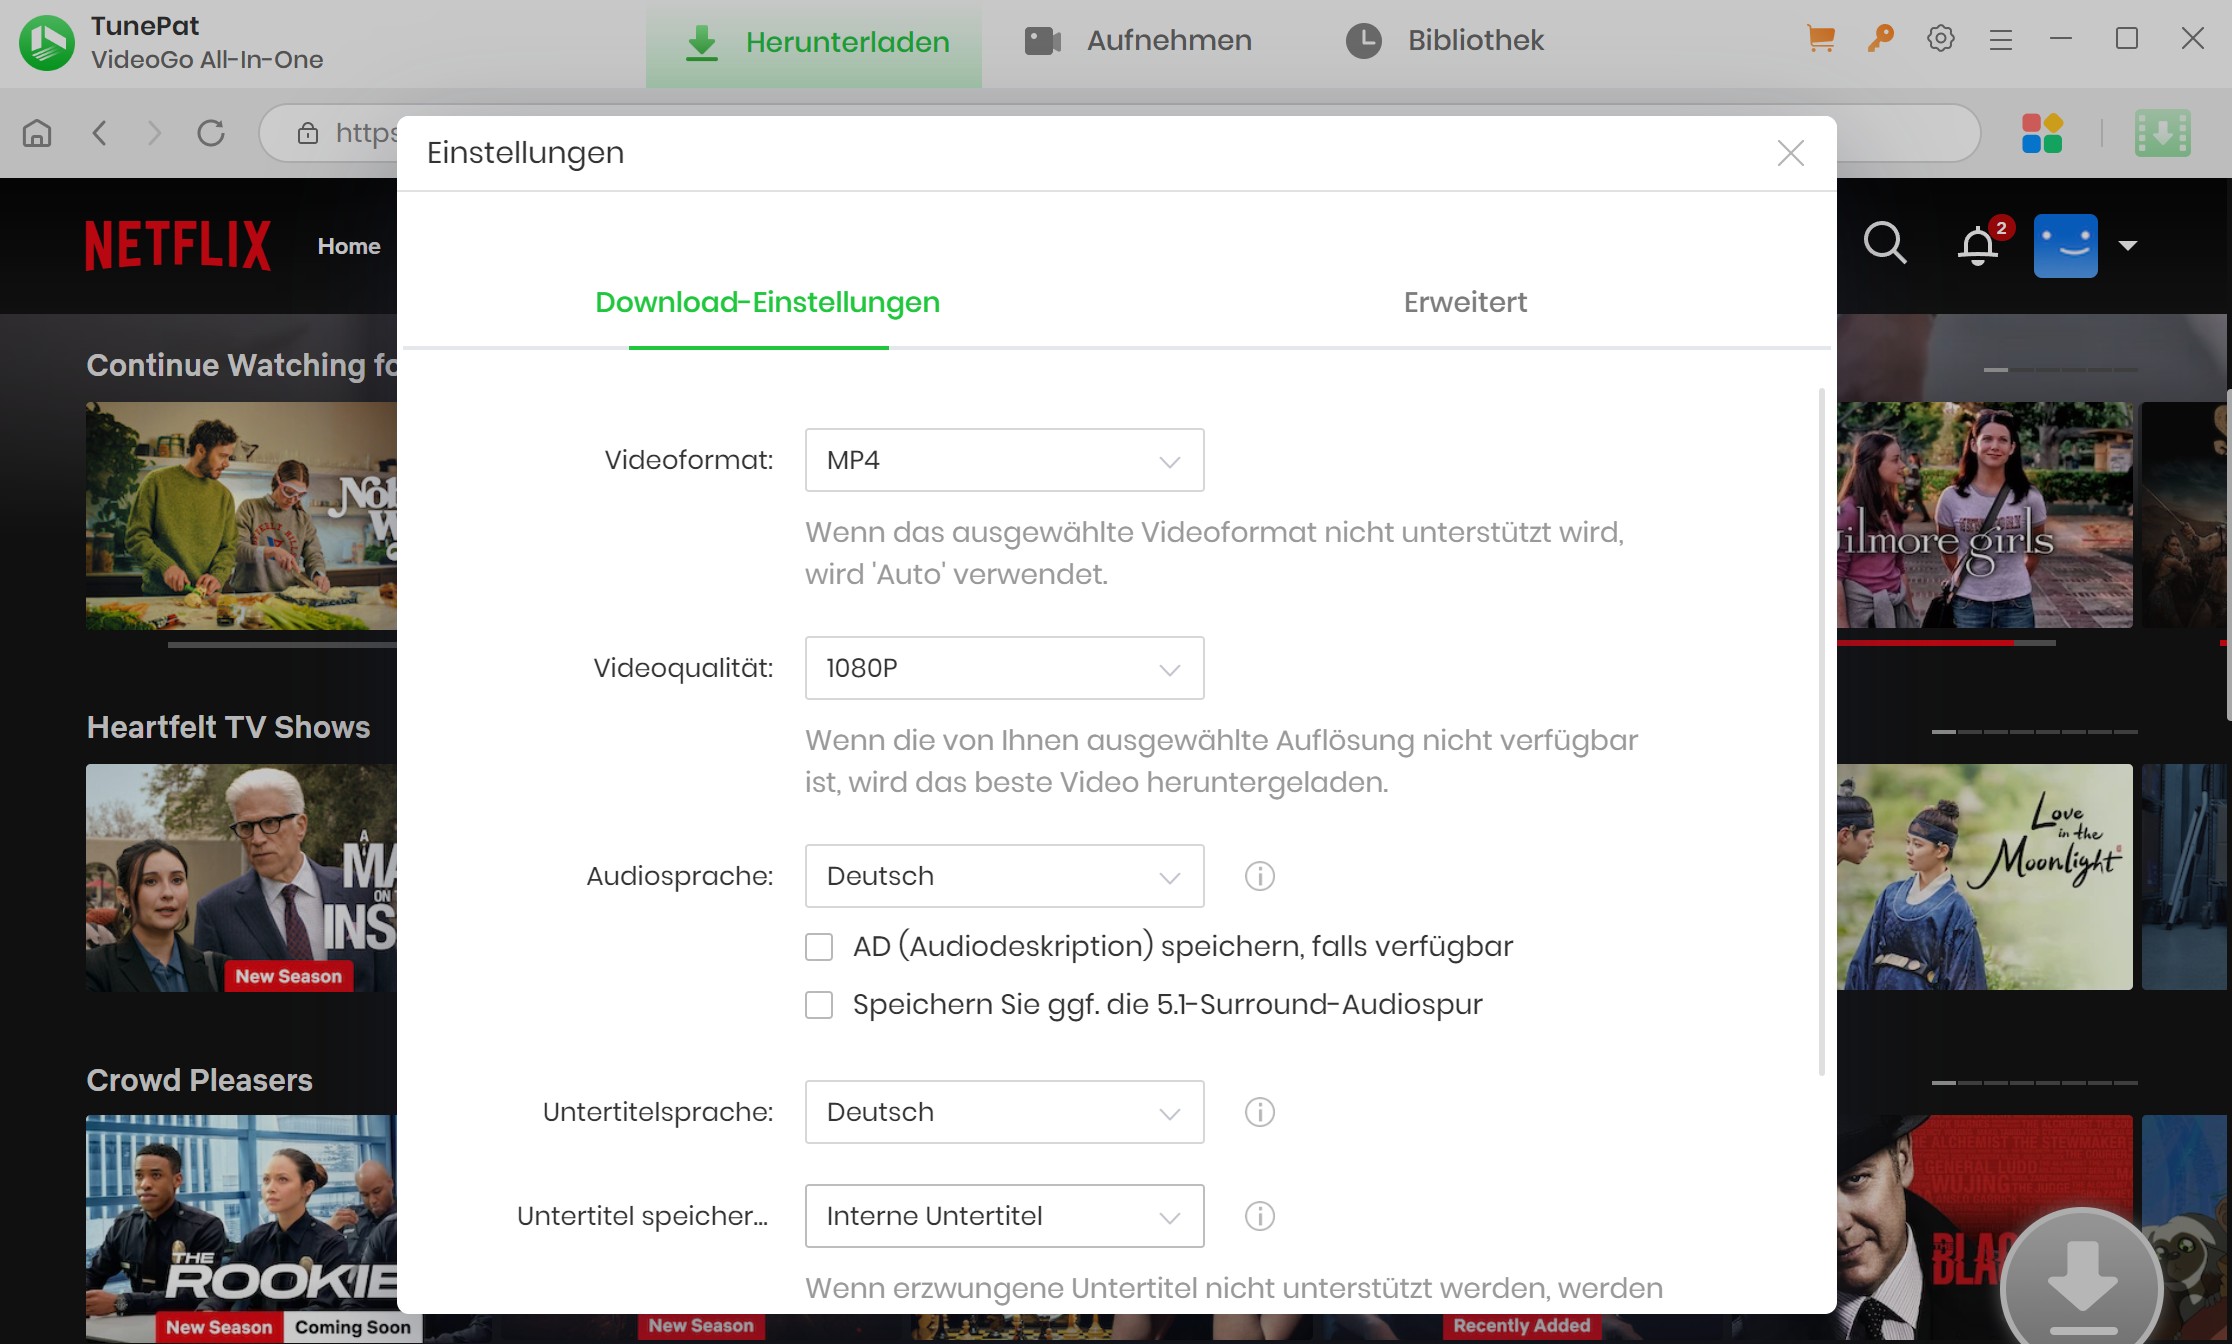Image resolution: width=2232 pixels, height=1344 pixels.
Task: Open the Videoformat dropdown showing MP4
Action: [1003, 459]
